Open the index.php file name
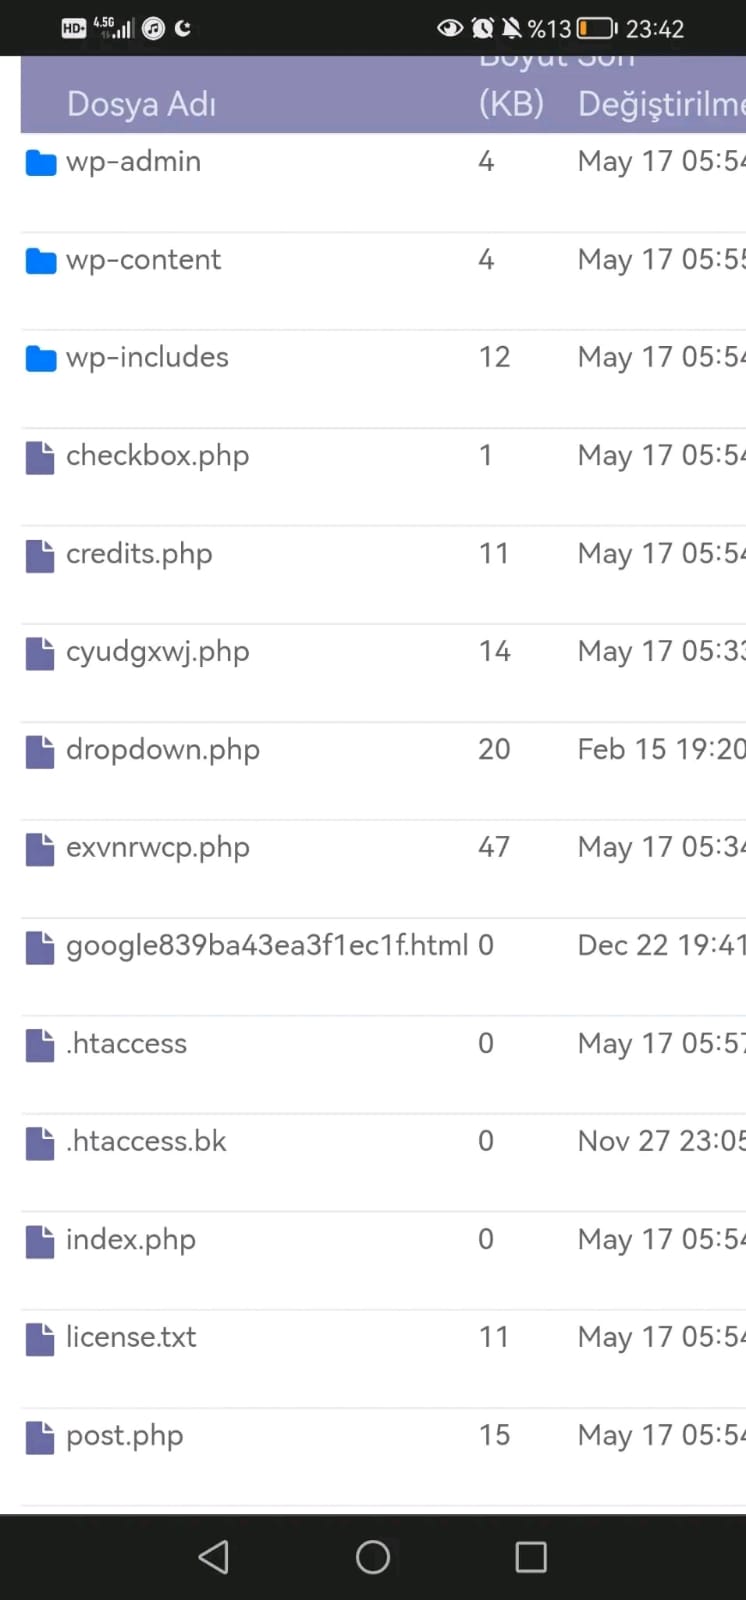 [131, 1240]
